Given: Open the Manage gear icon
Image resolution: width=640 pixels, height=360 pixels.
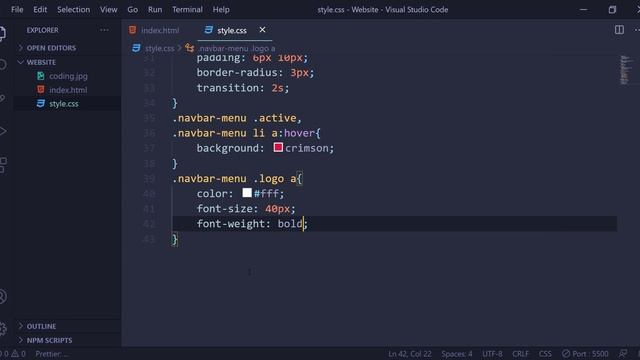Looking at the screenshot, I should pyautogui.click(x=3, y=328).
